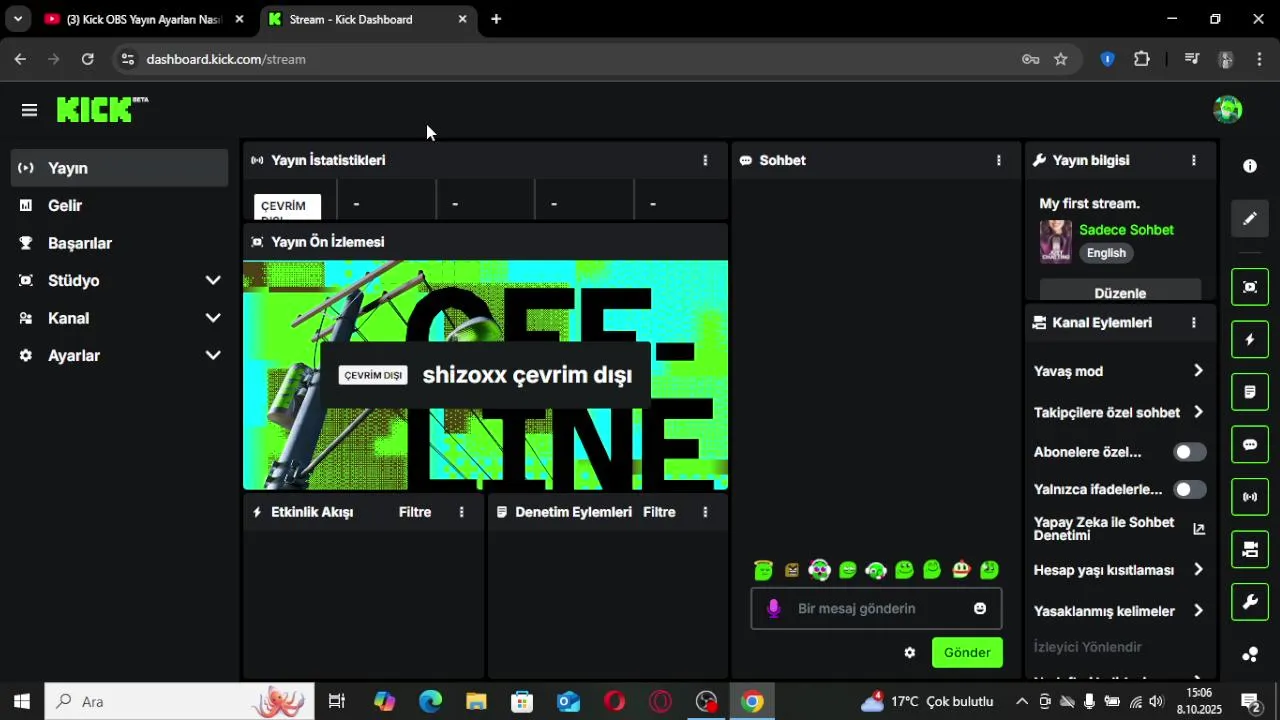1280x720 pixels.
Task: Expand the Ayarlar sidebar section
Action: tap(120, 356)
